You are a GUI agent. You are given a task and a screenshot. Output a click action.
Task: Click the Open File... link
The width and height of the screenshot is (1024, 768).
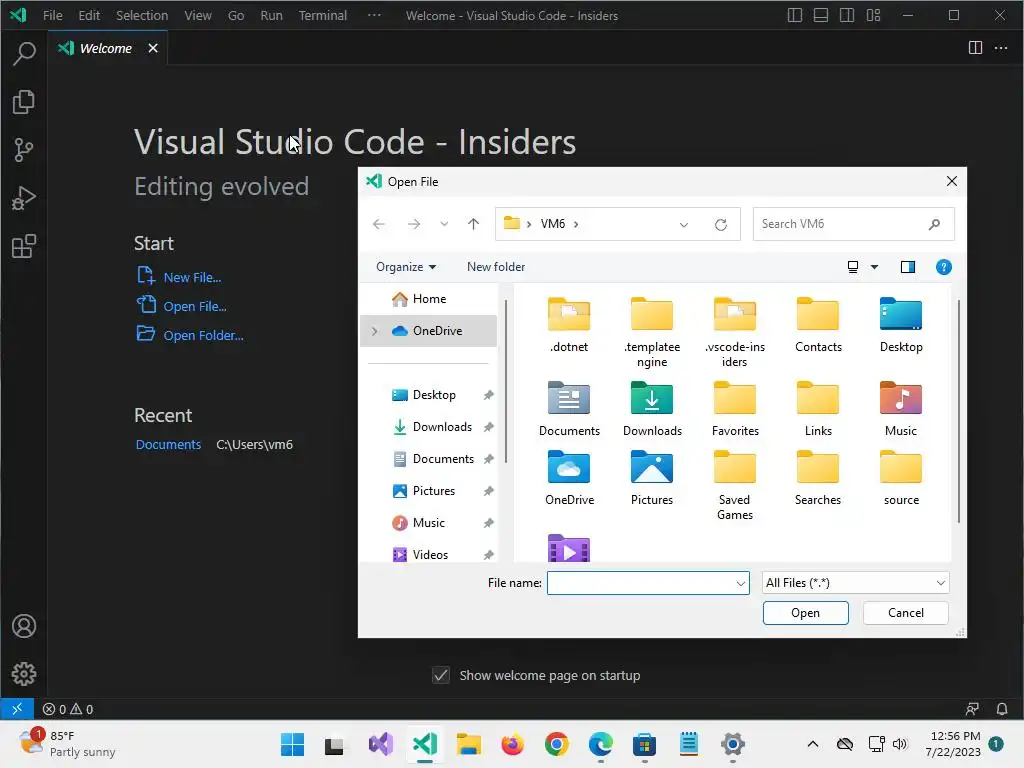[195, 306]
